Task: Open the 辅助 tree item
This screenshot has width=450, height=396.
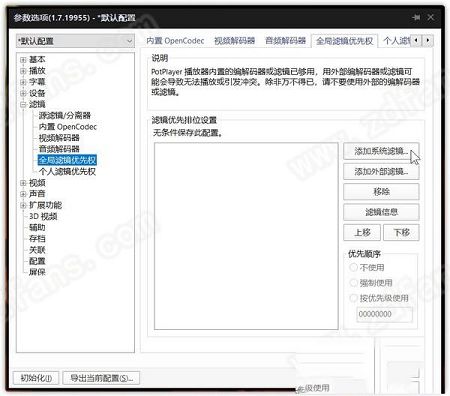Action: coord(37,228)
